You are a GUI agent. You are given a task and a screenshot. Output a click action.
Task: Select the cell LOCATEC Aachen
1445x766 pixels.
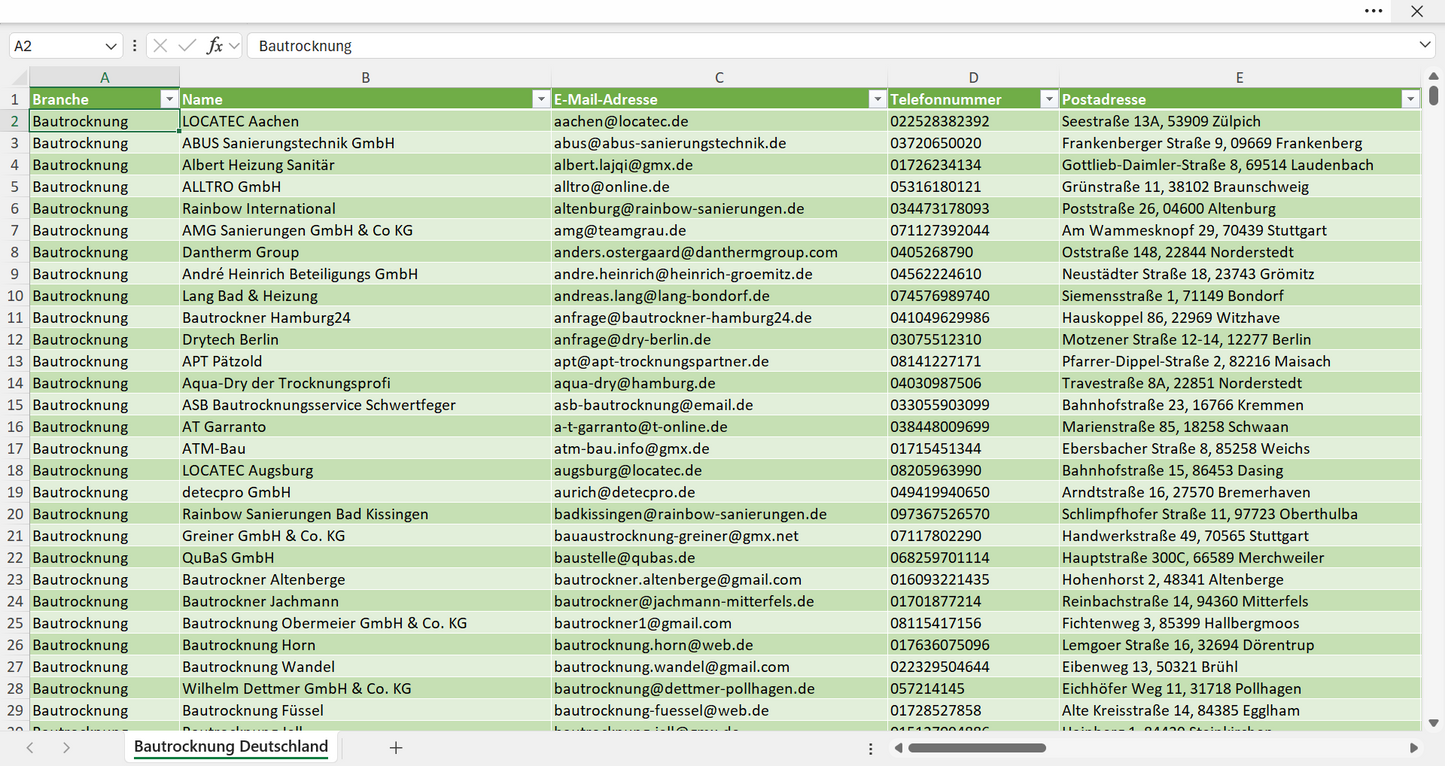(x=366, y=121)
